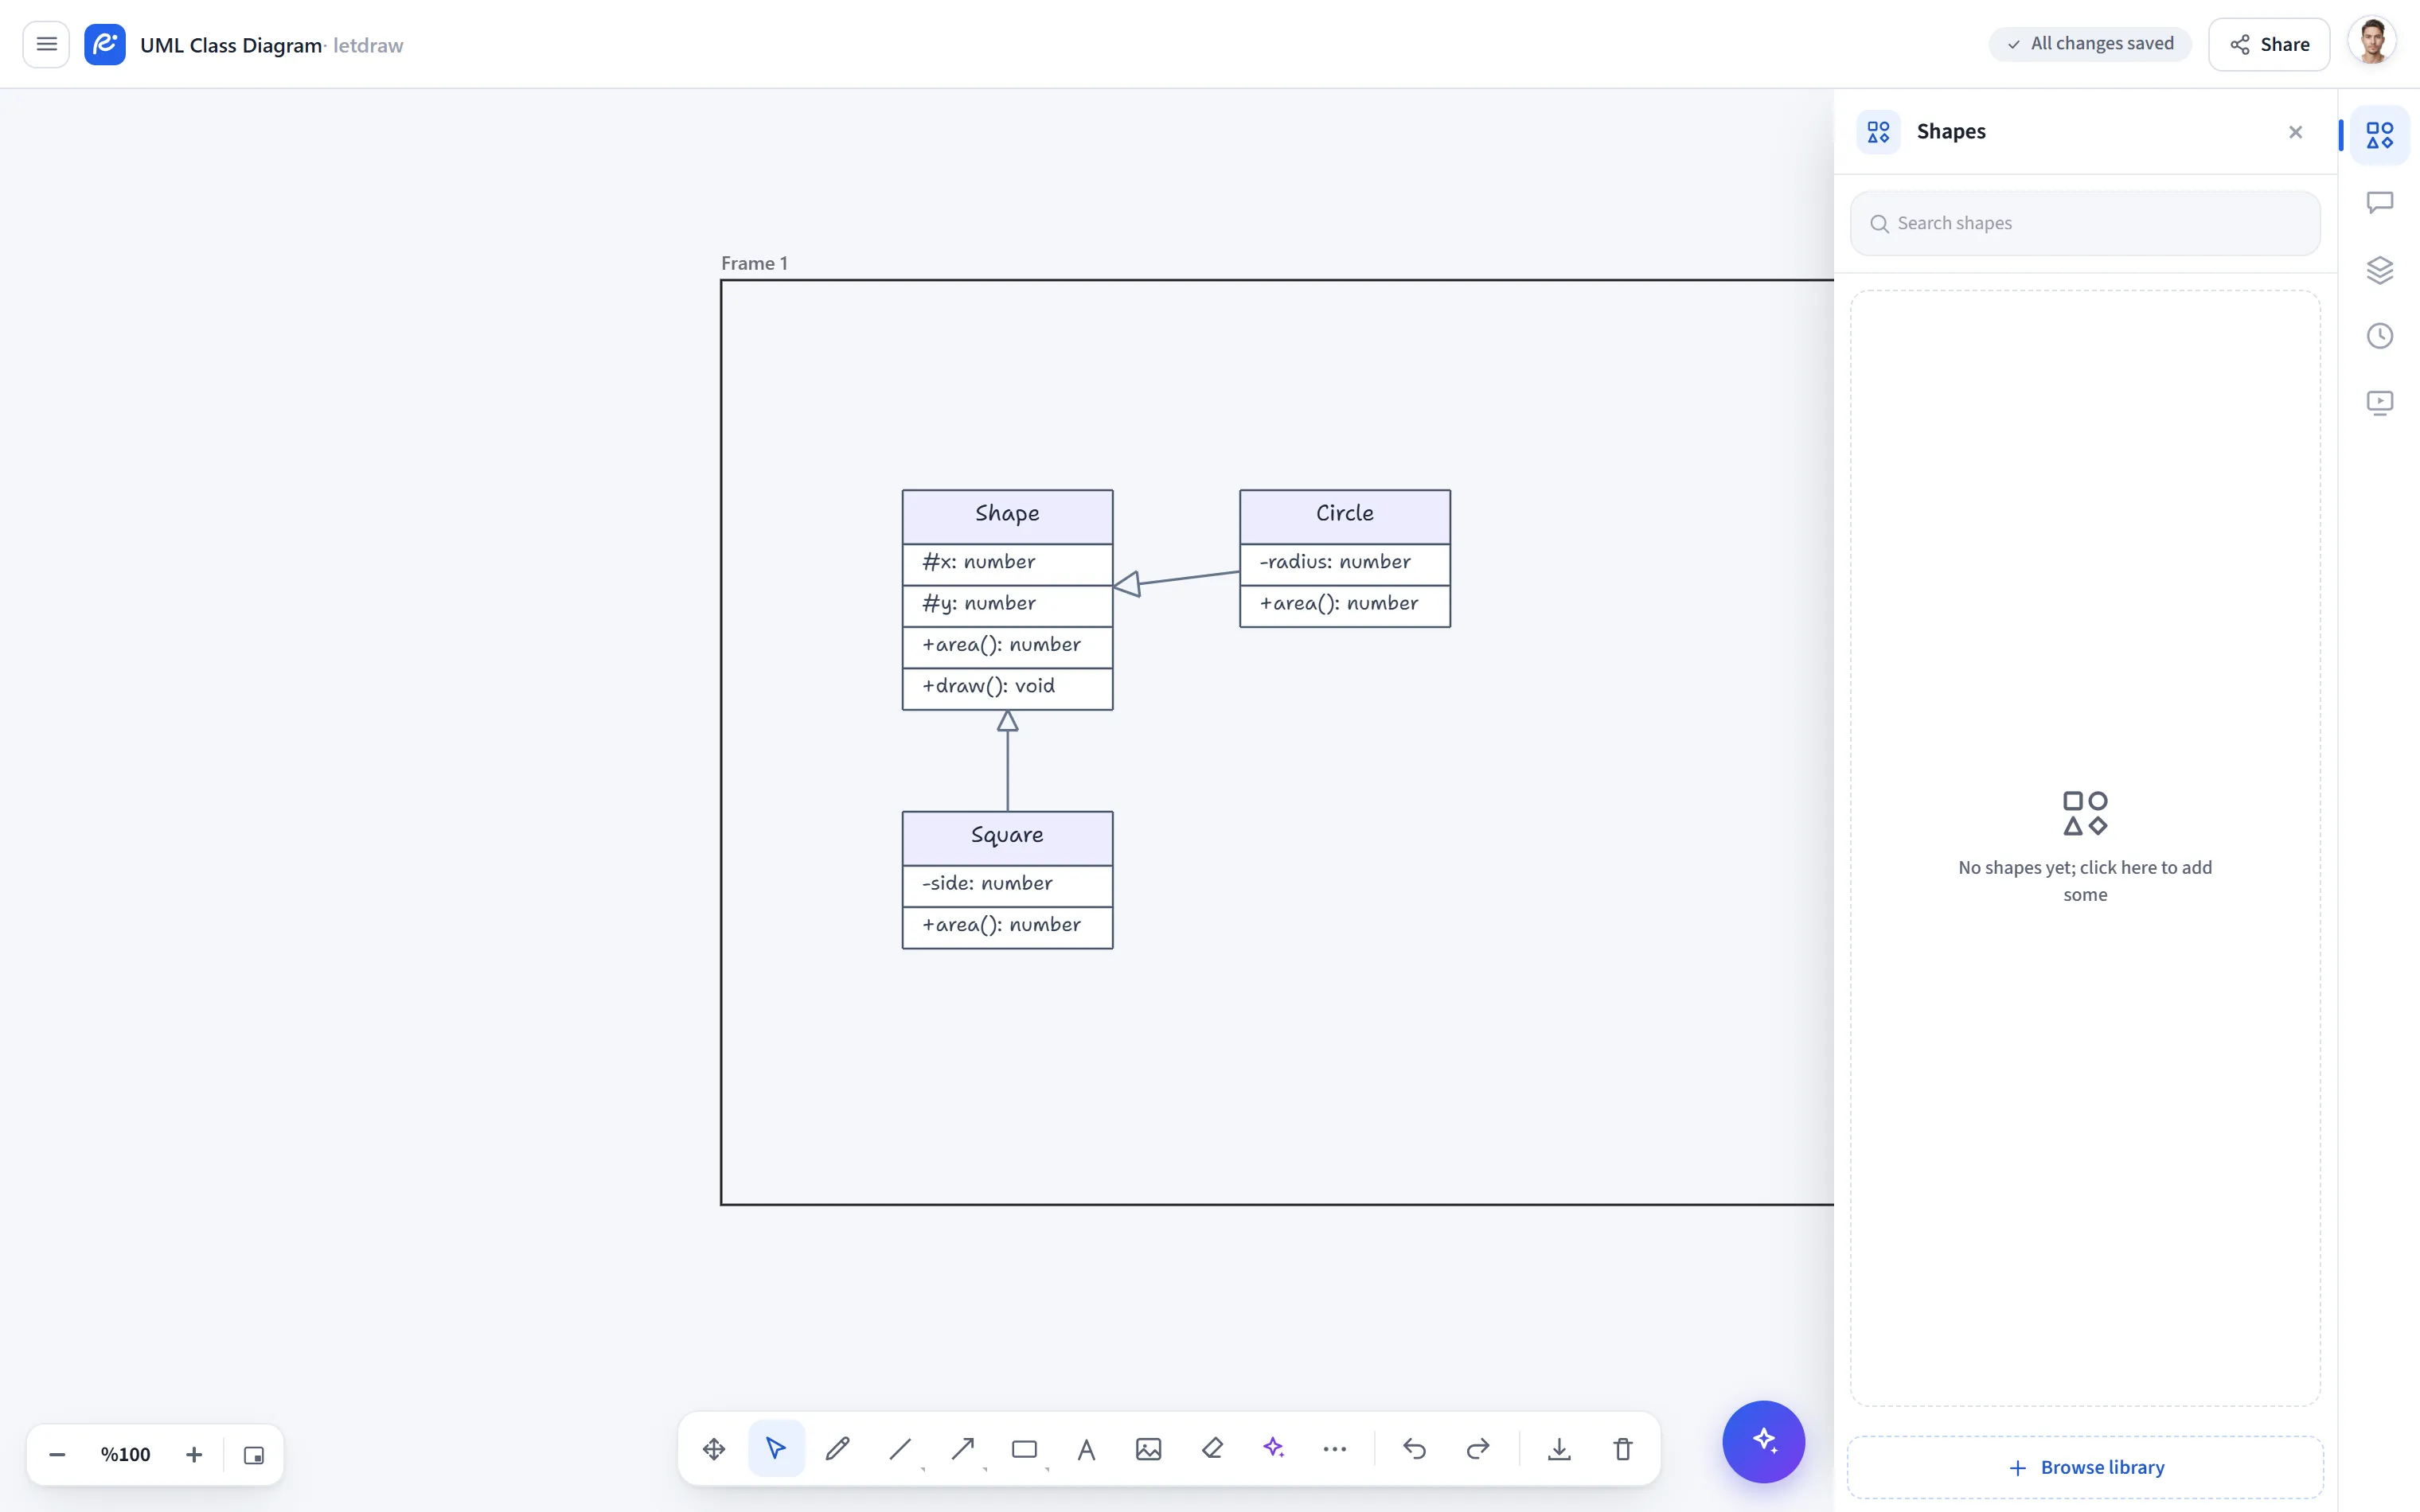
Task: Open the presentation mode icon
Action: pyautogui.click(x=2380, y=403)
